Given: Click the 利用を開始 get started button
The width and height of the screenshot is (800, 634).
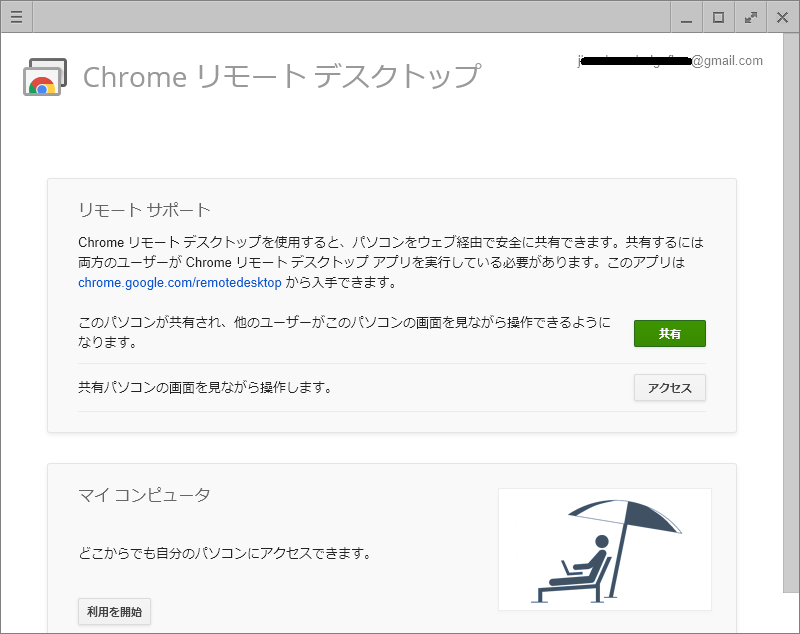Looking at the screenshot, I should coord(114,612).
